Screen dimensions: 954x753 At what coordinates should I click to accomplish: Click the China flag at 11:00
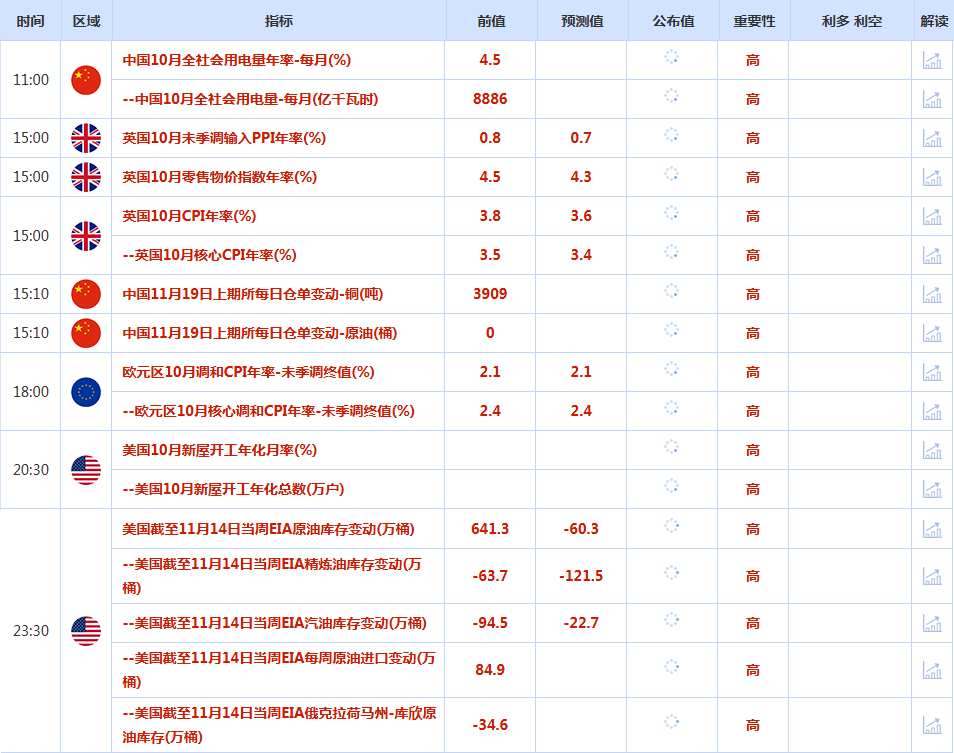pyautogui.click(x=86, y=80)
